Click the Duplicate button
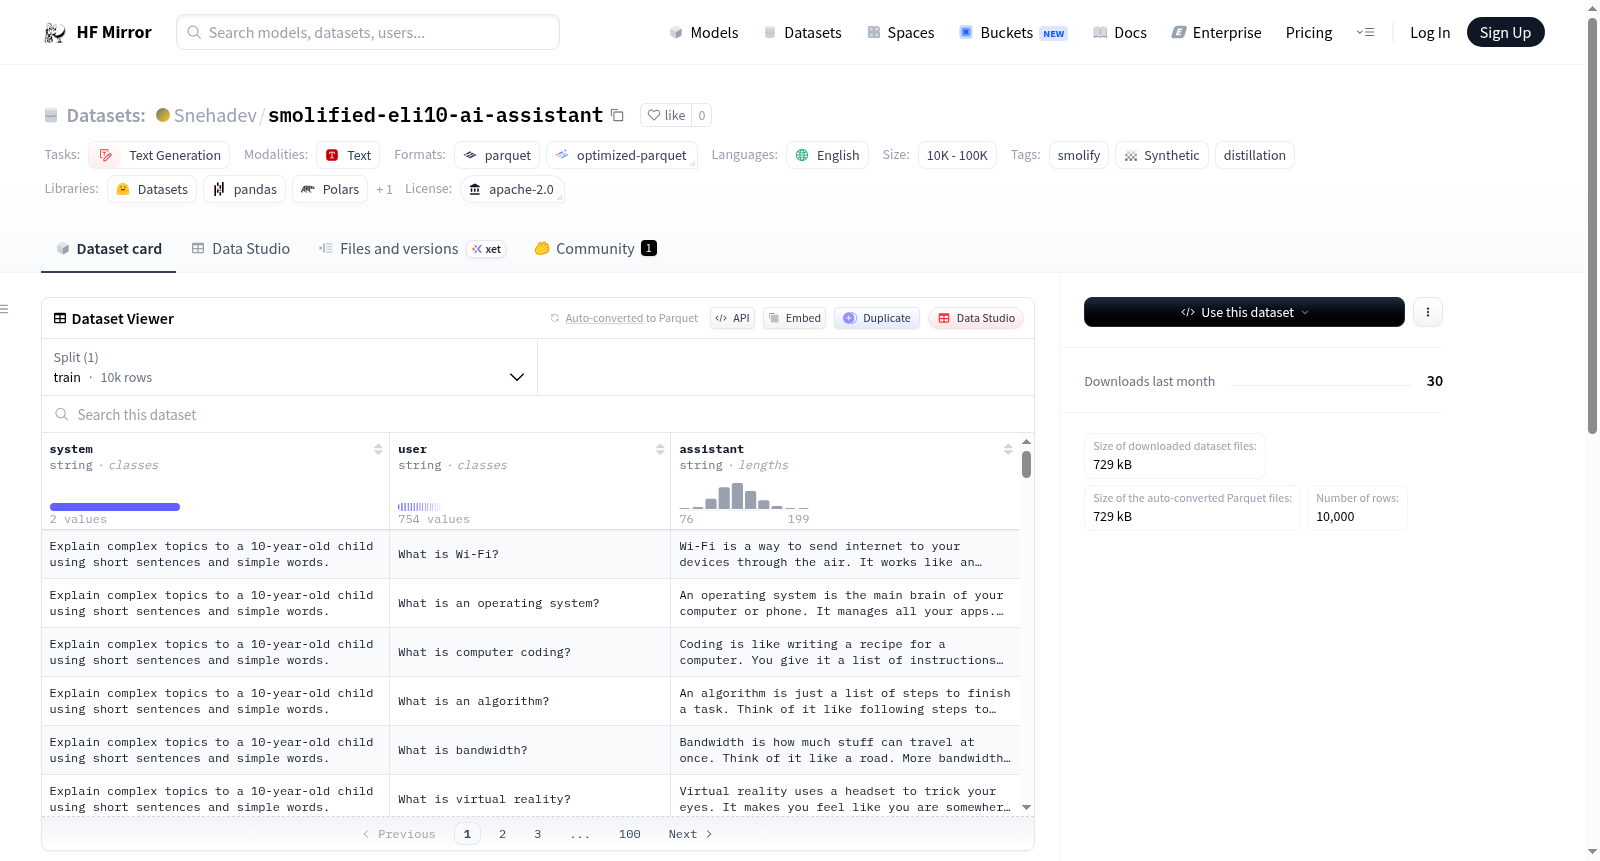Viewport: 1600px width, 861px height. [x=877, y=318]
